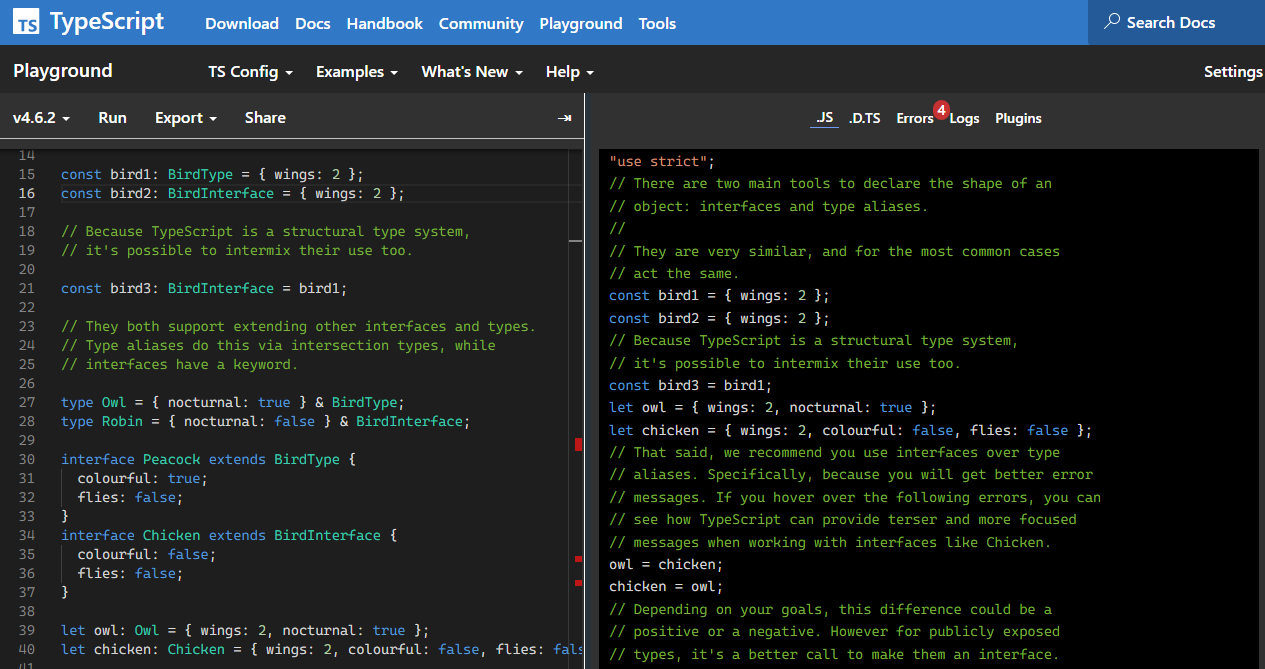
Task: Click line number 30 in editor gutter
Action: point(26,459)
